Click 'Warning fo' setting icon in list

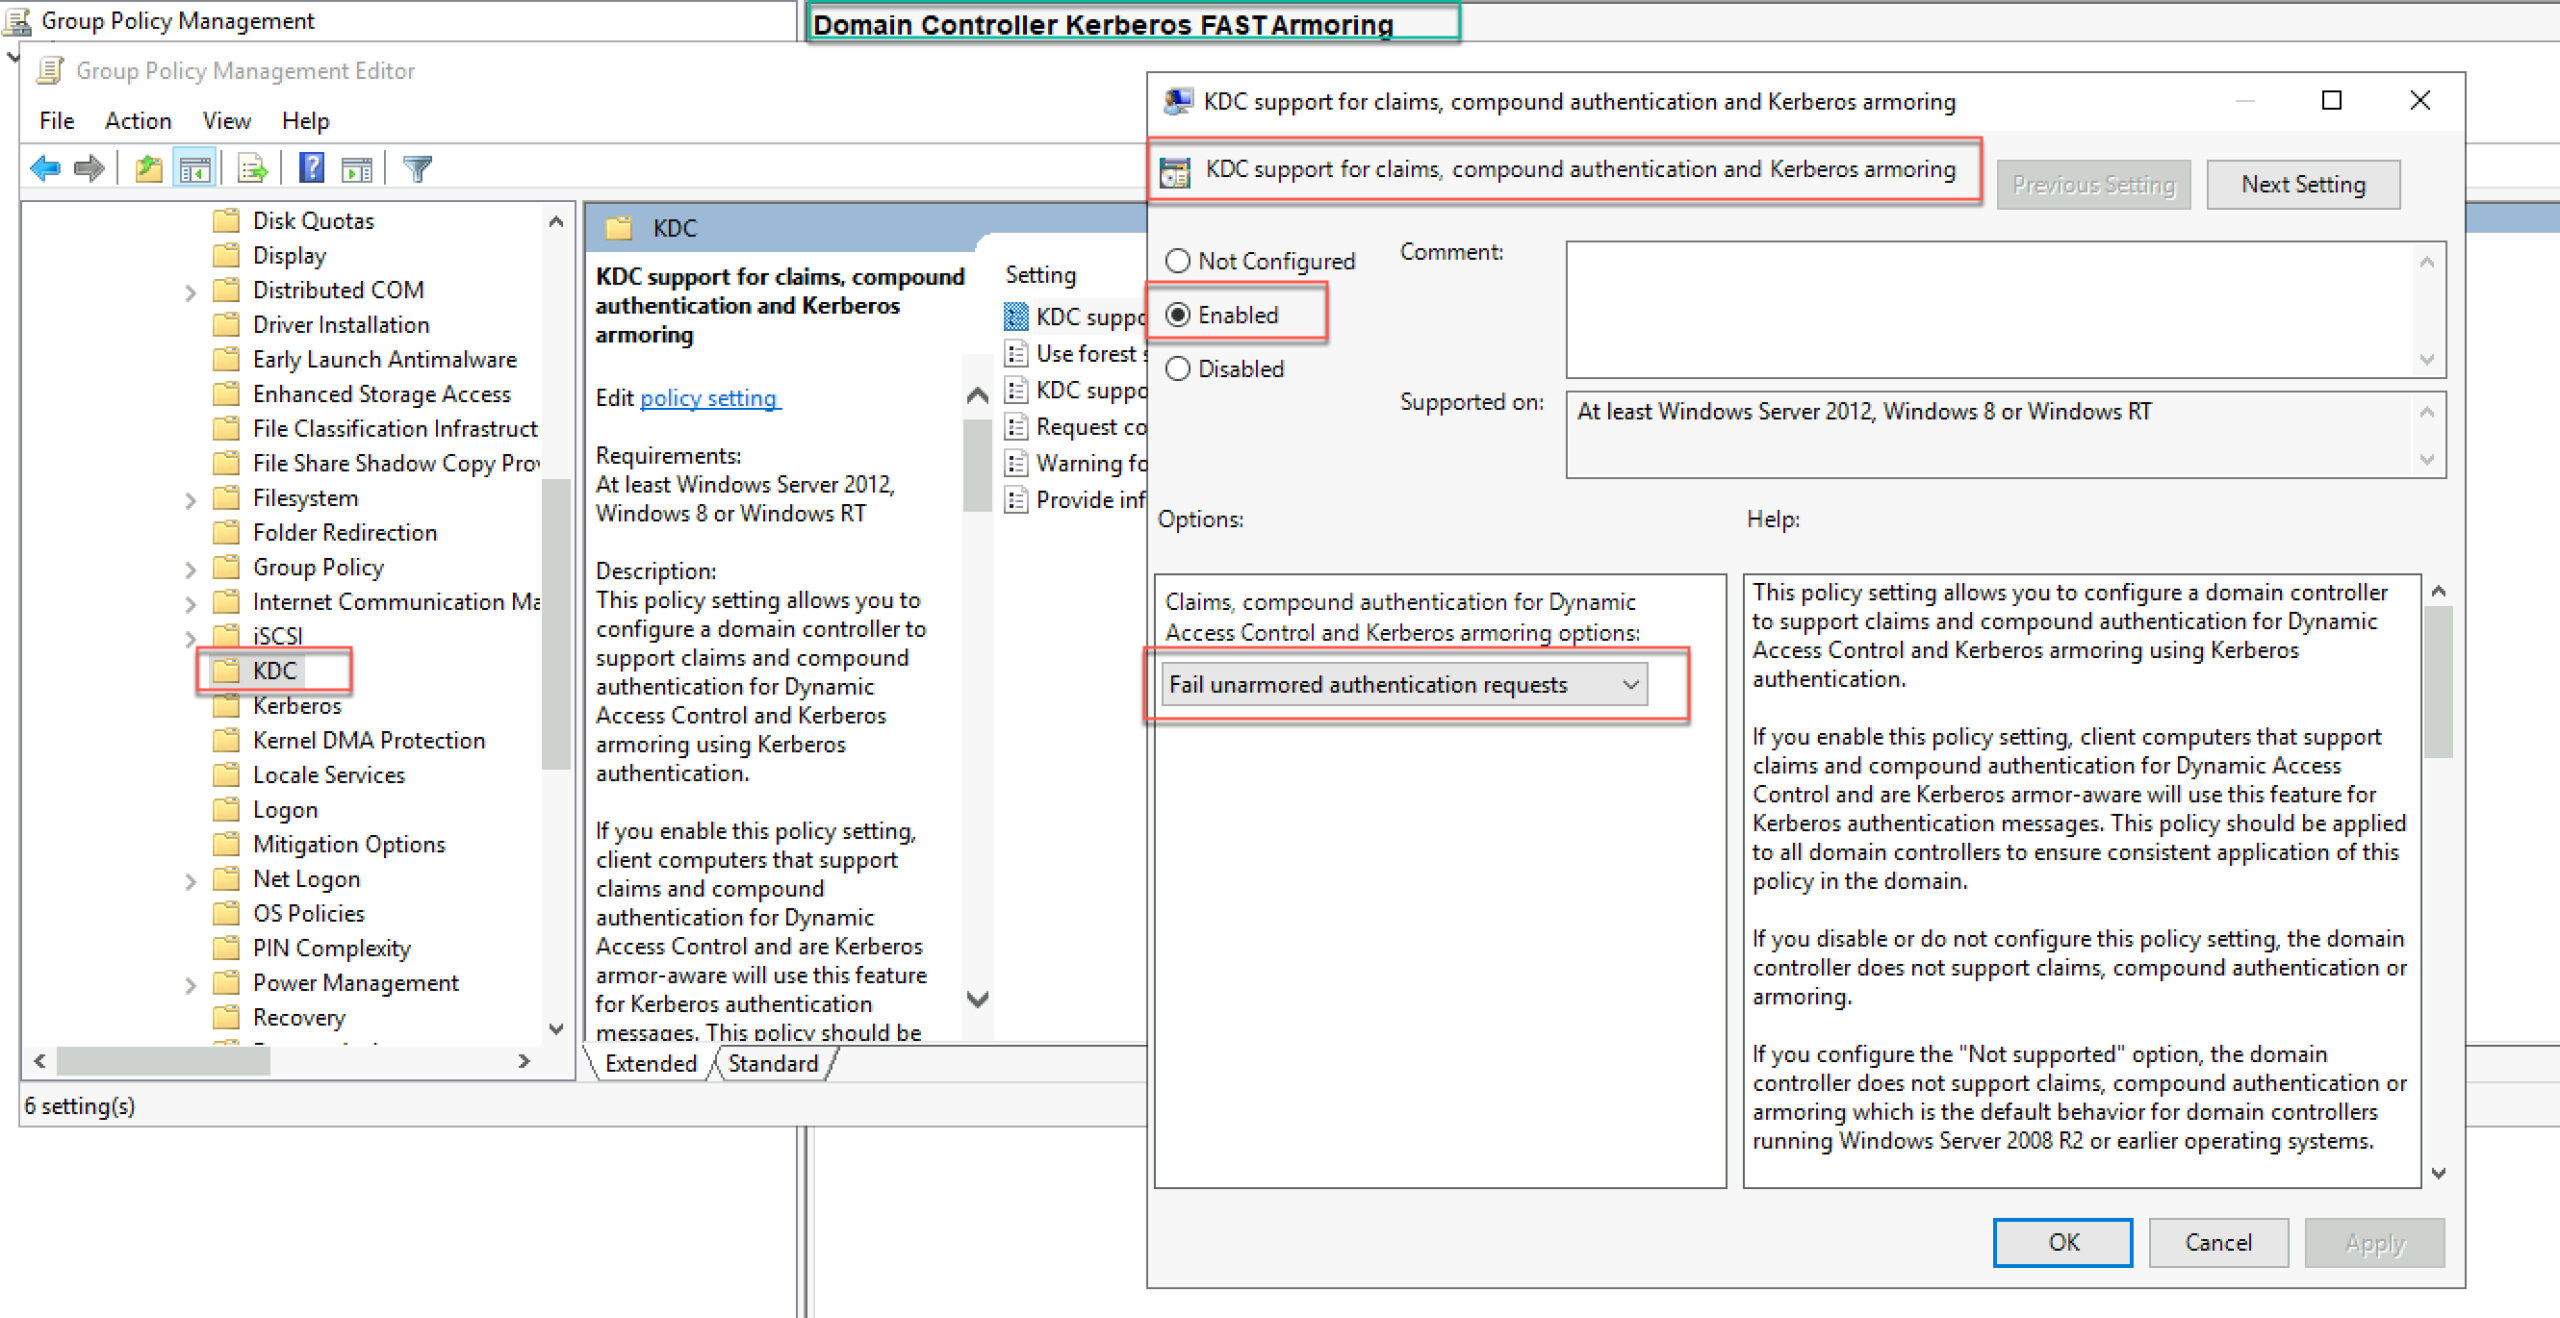point(1016,463)
